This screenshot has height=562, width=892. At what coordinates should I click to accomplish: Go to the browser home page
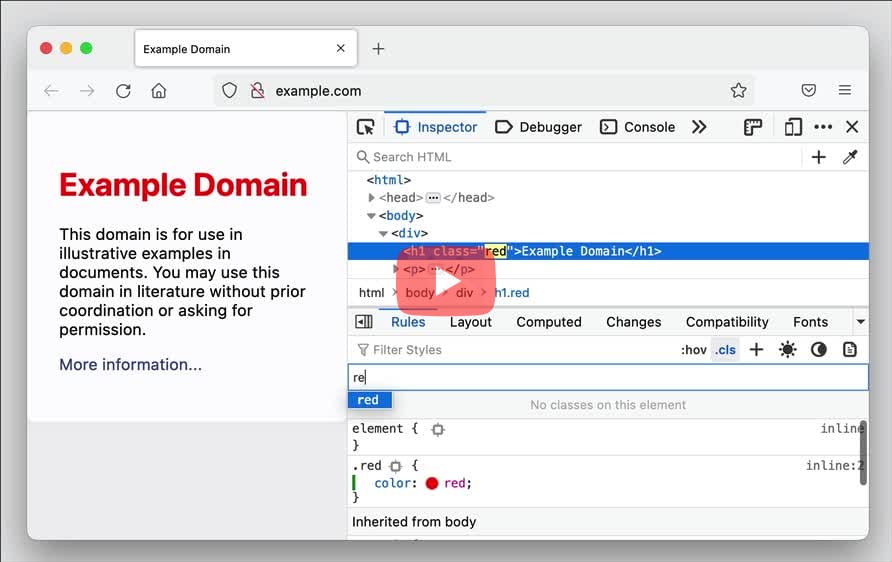[159, 90]
